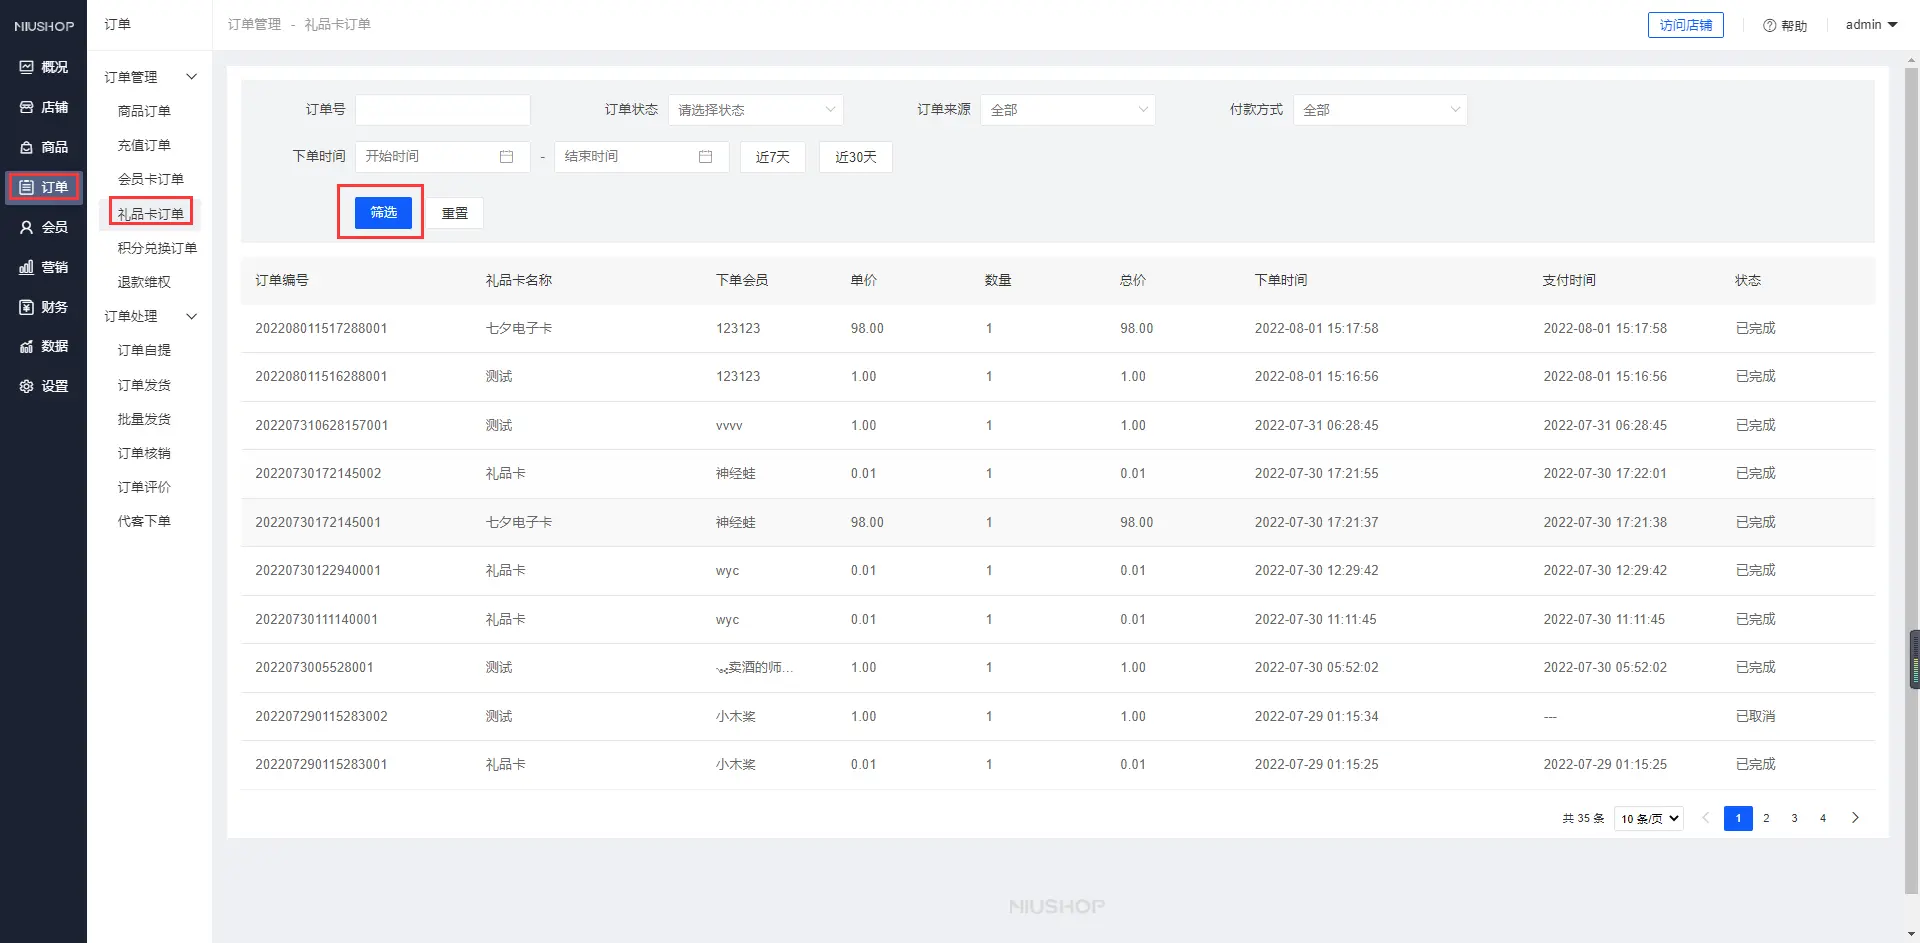The height and width of the screenshot is (943, 1920).
Task: Select 积分兑换订单 in the submenu
Action: [x=157, y=248]
